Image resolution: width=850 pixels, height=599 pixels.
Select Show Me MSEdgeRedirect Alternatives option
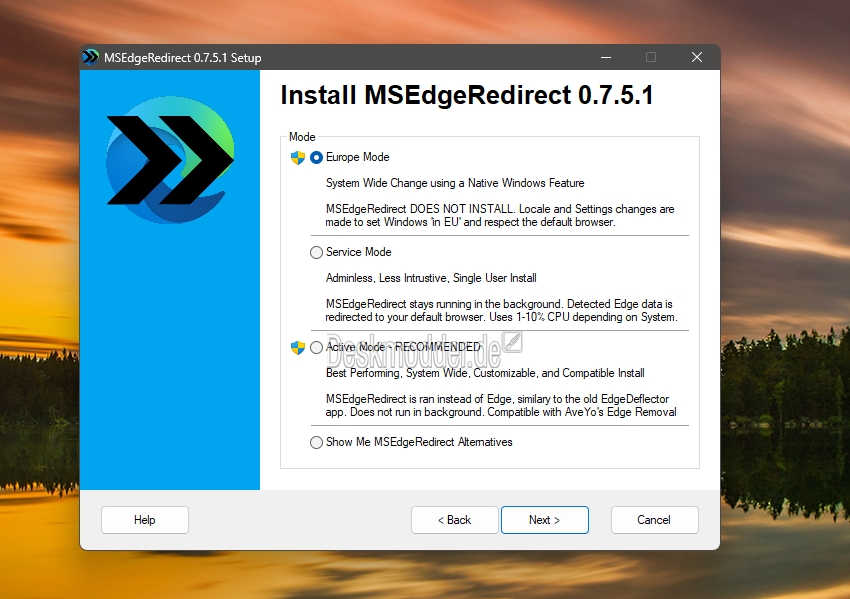tap(316, 442)
